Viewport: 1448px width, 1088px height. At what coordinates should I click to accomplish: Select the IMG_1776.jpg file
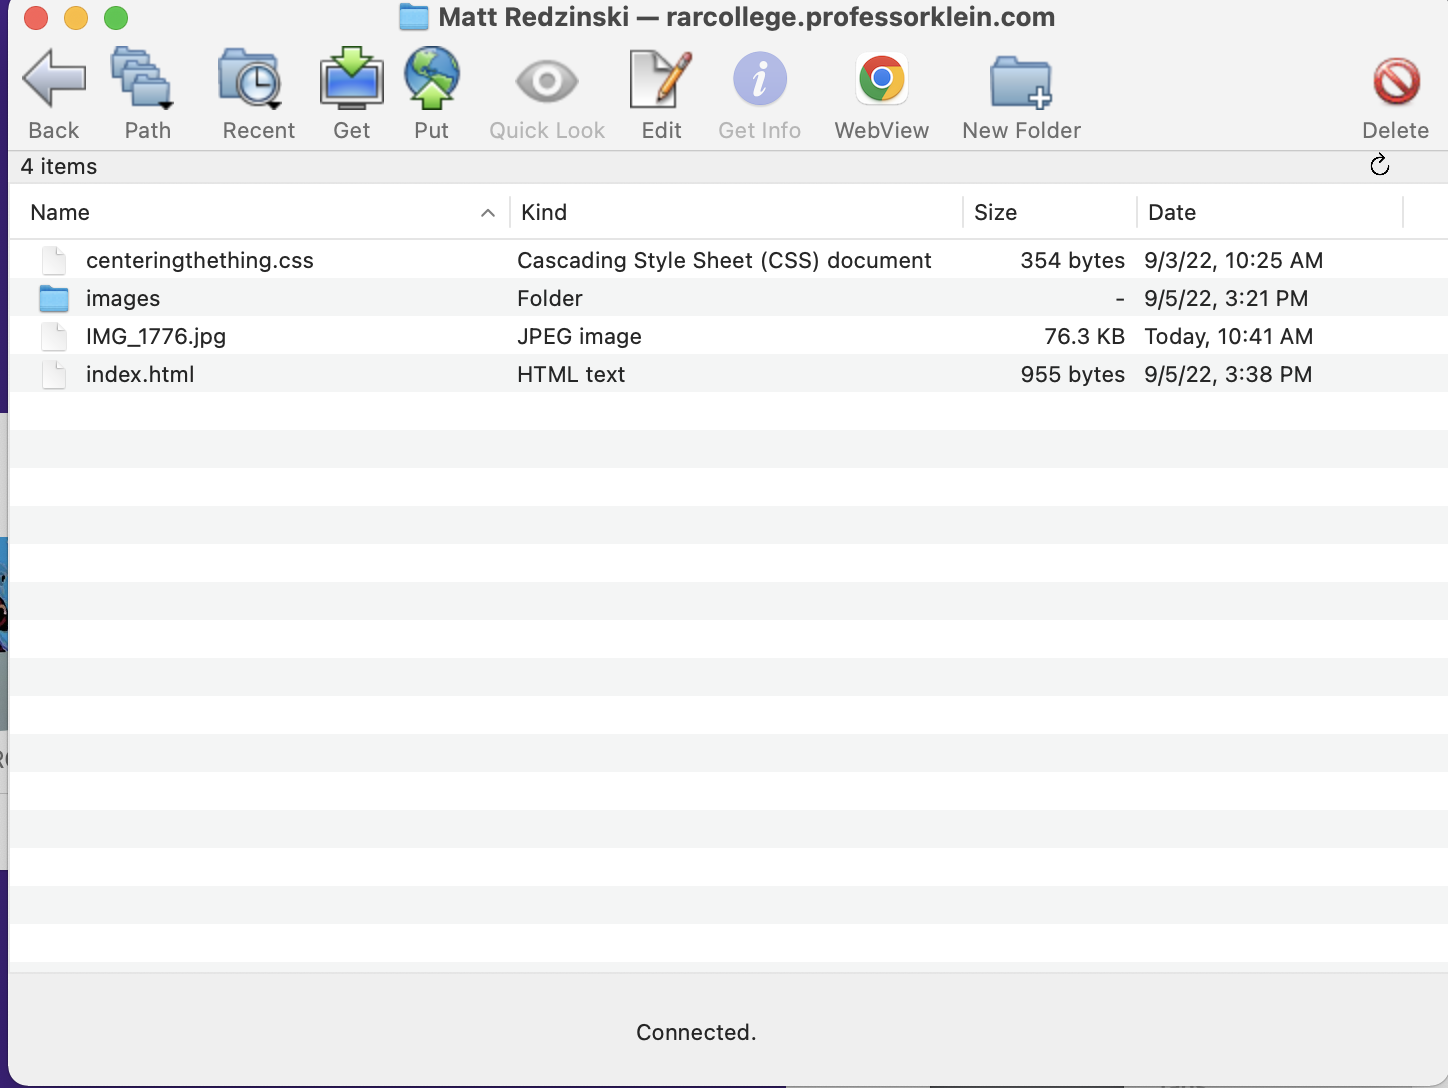(156, 336)
